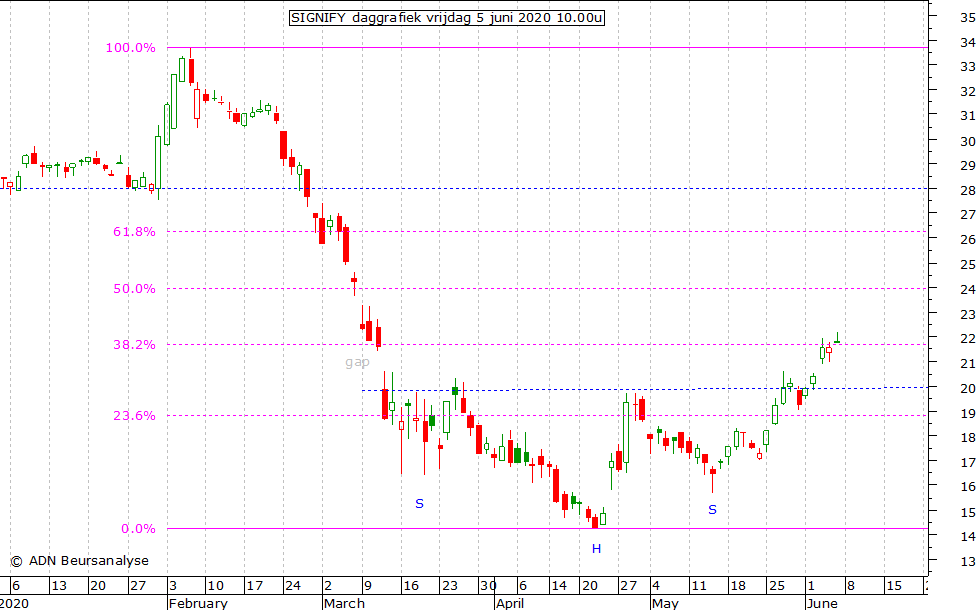Viewport: 979px width, 610px height.
Task: Click price level 14 on right axis
Action: point(968,536)
